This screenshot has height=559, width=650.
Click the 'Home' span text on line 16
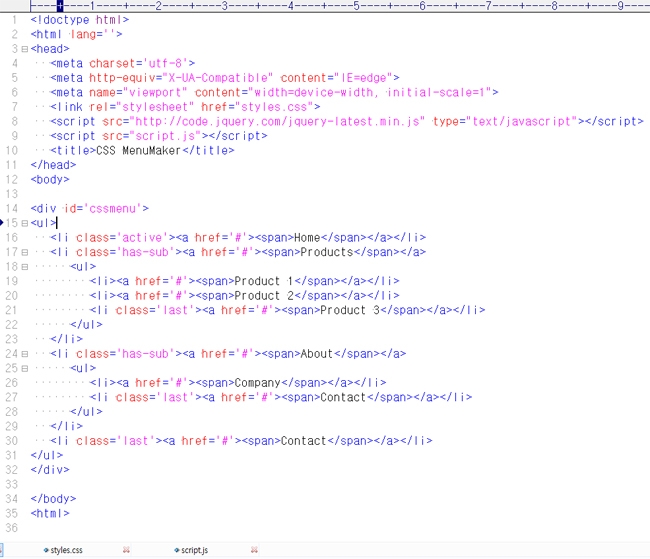tap(307, 238)
